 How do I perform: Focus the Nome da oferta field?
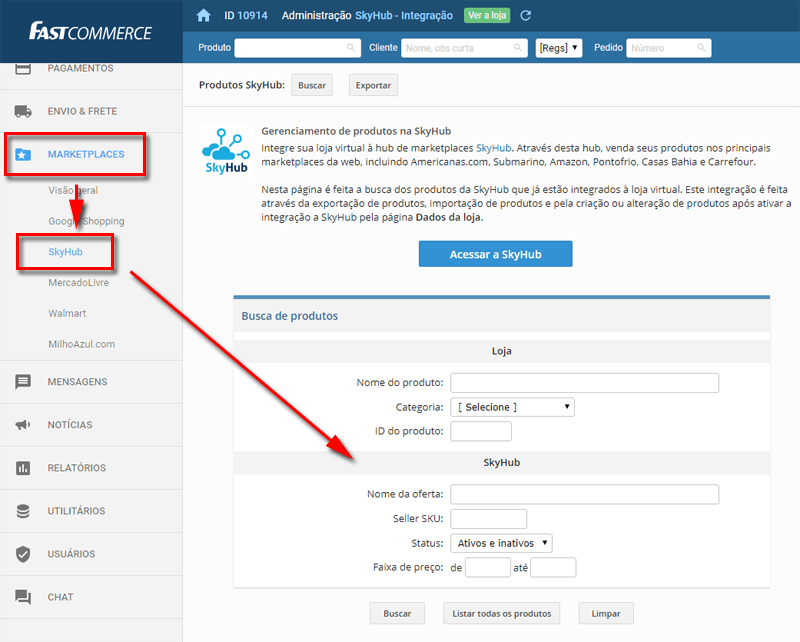pyautogui.click(x=585, y=494)
